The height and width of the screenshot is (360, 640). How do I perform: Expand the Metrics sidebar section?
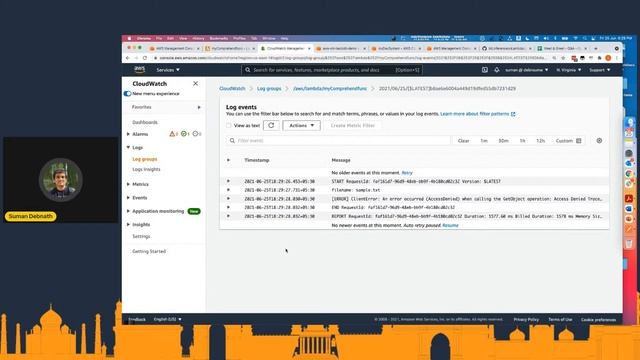click(128, 184)
